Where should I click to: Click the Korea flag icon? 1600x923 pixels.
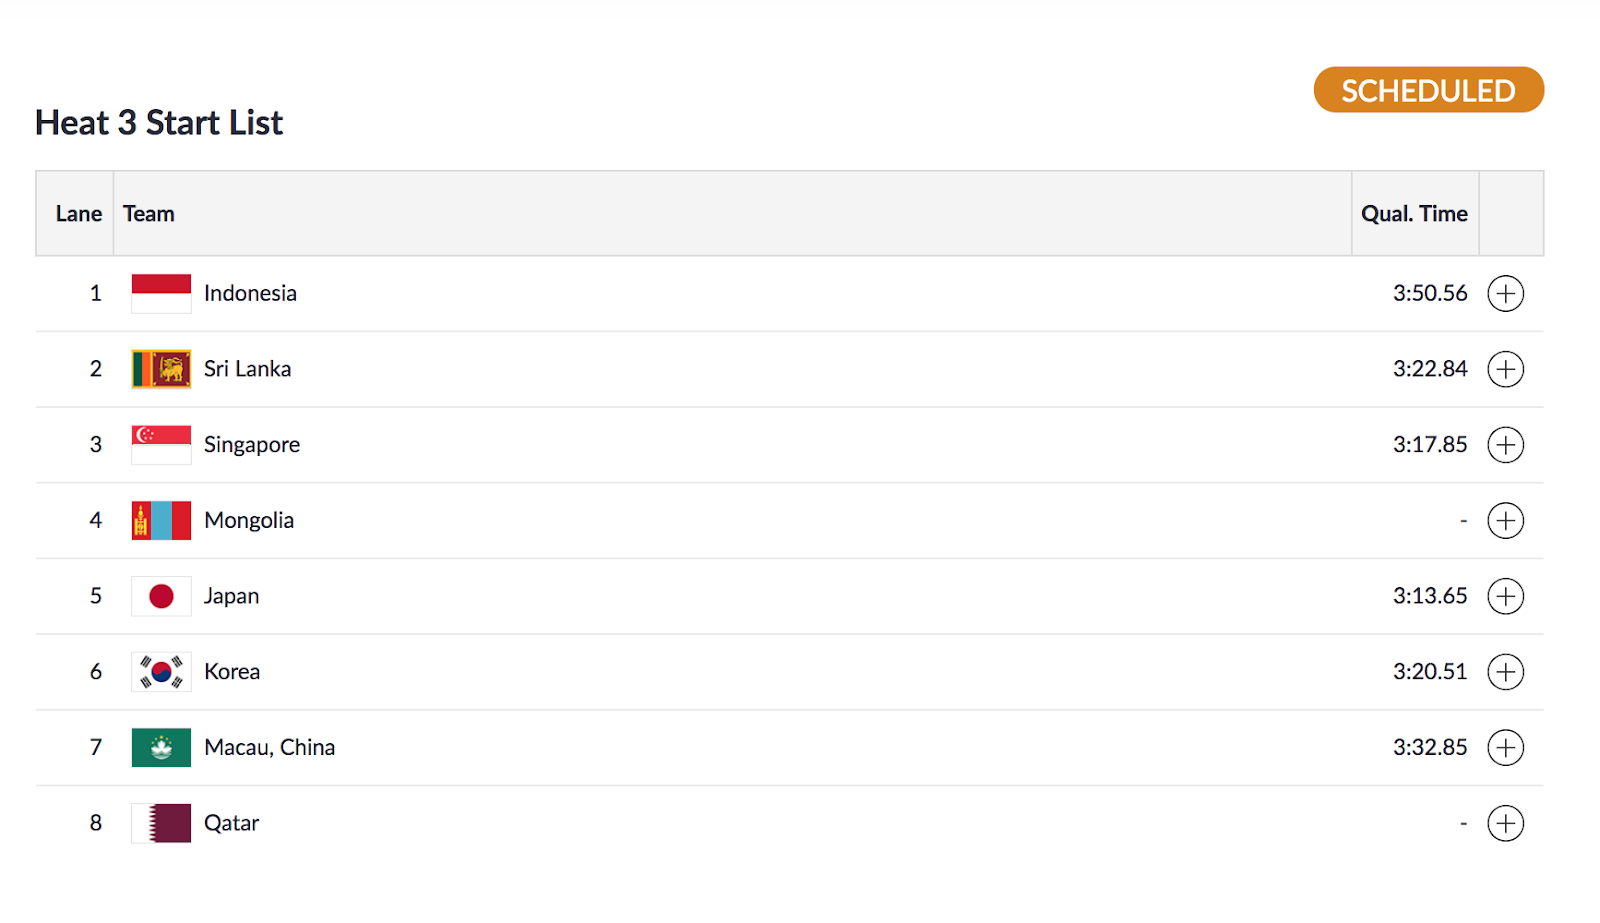(161, 672)
